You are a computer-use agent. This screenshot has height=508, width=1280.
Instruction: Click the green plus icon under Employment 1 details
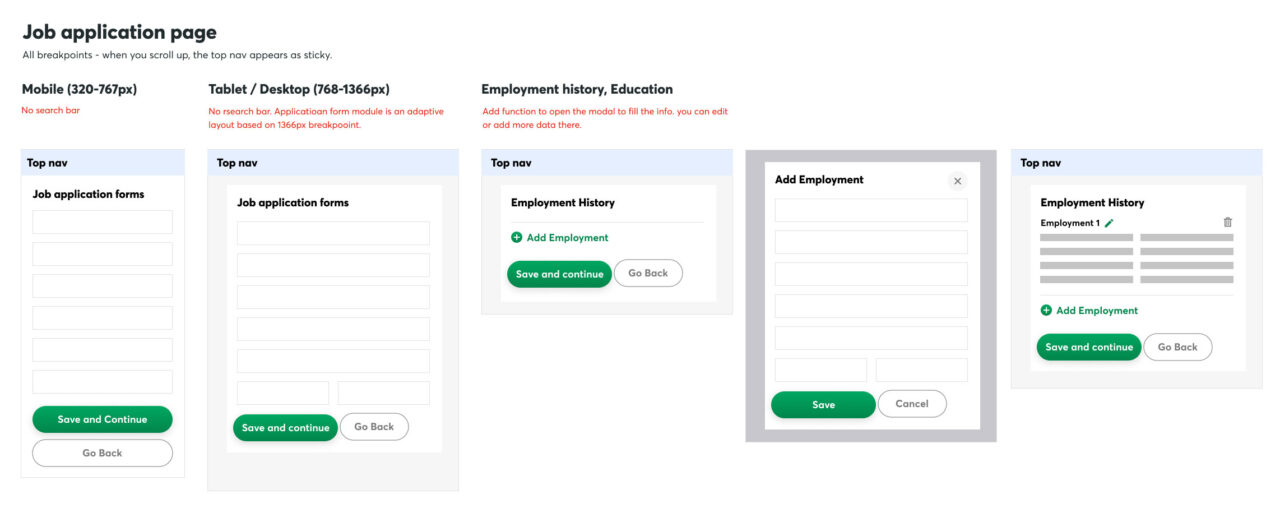point(1046,311)
